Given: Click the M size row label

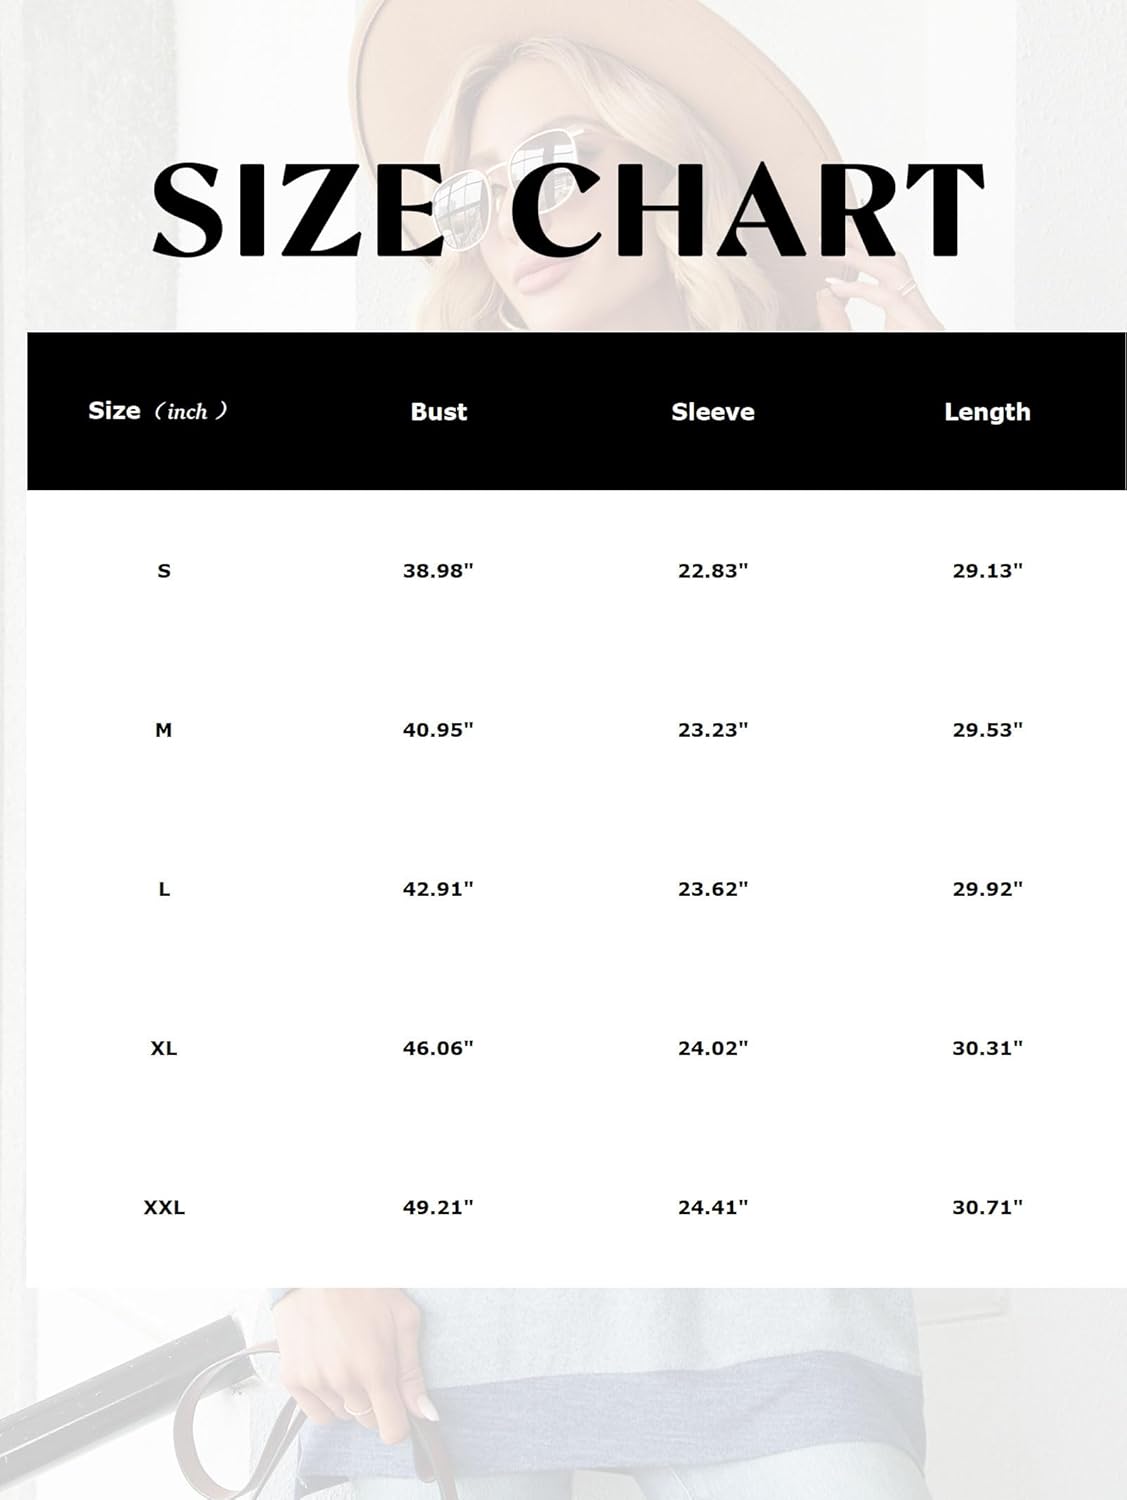Looking at the screenshot, I should pyautogui.click(x=164, y=730).
